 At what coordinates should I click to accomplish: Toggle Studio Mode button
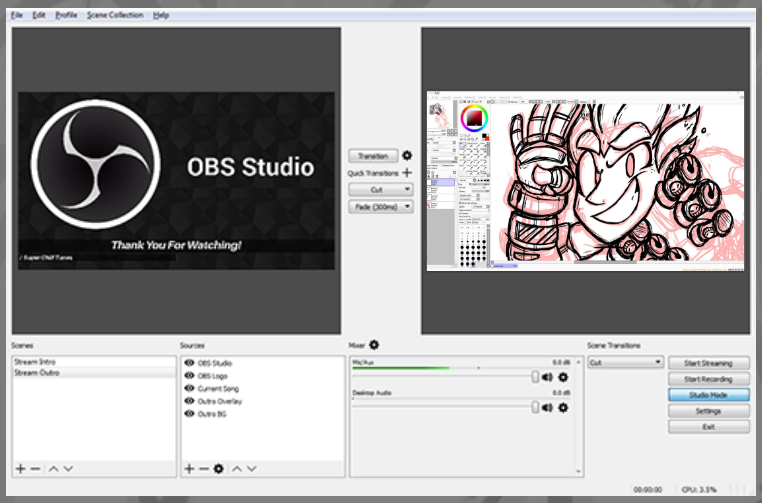(x=709, y=395)
